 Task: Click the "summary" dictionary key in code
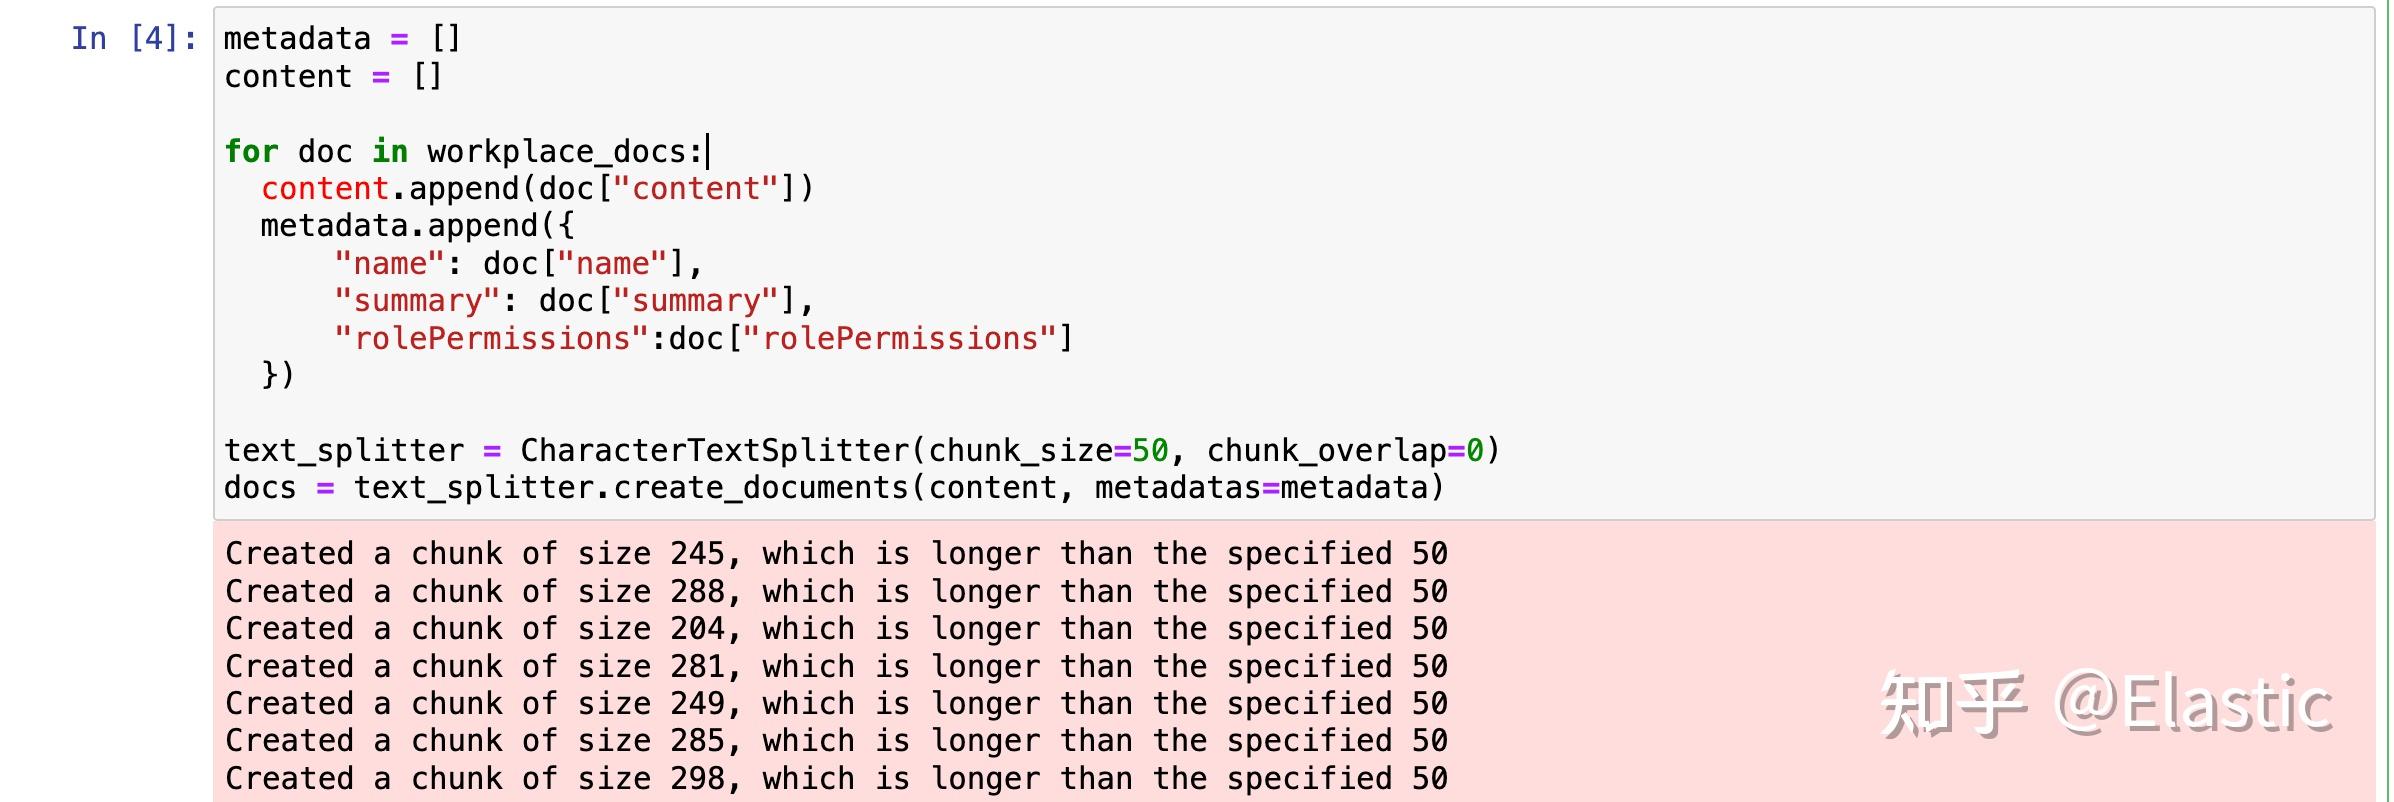[416, 301]
